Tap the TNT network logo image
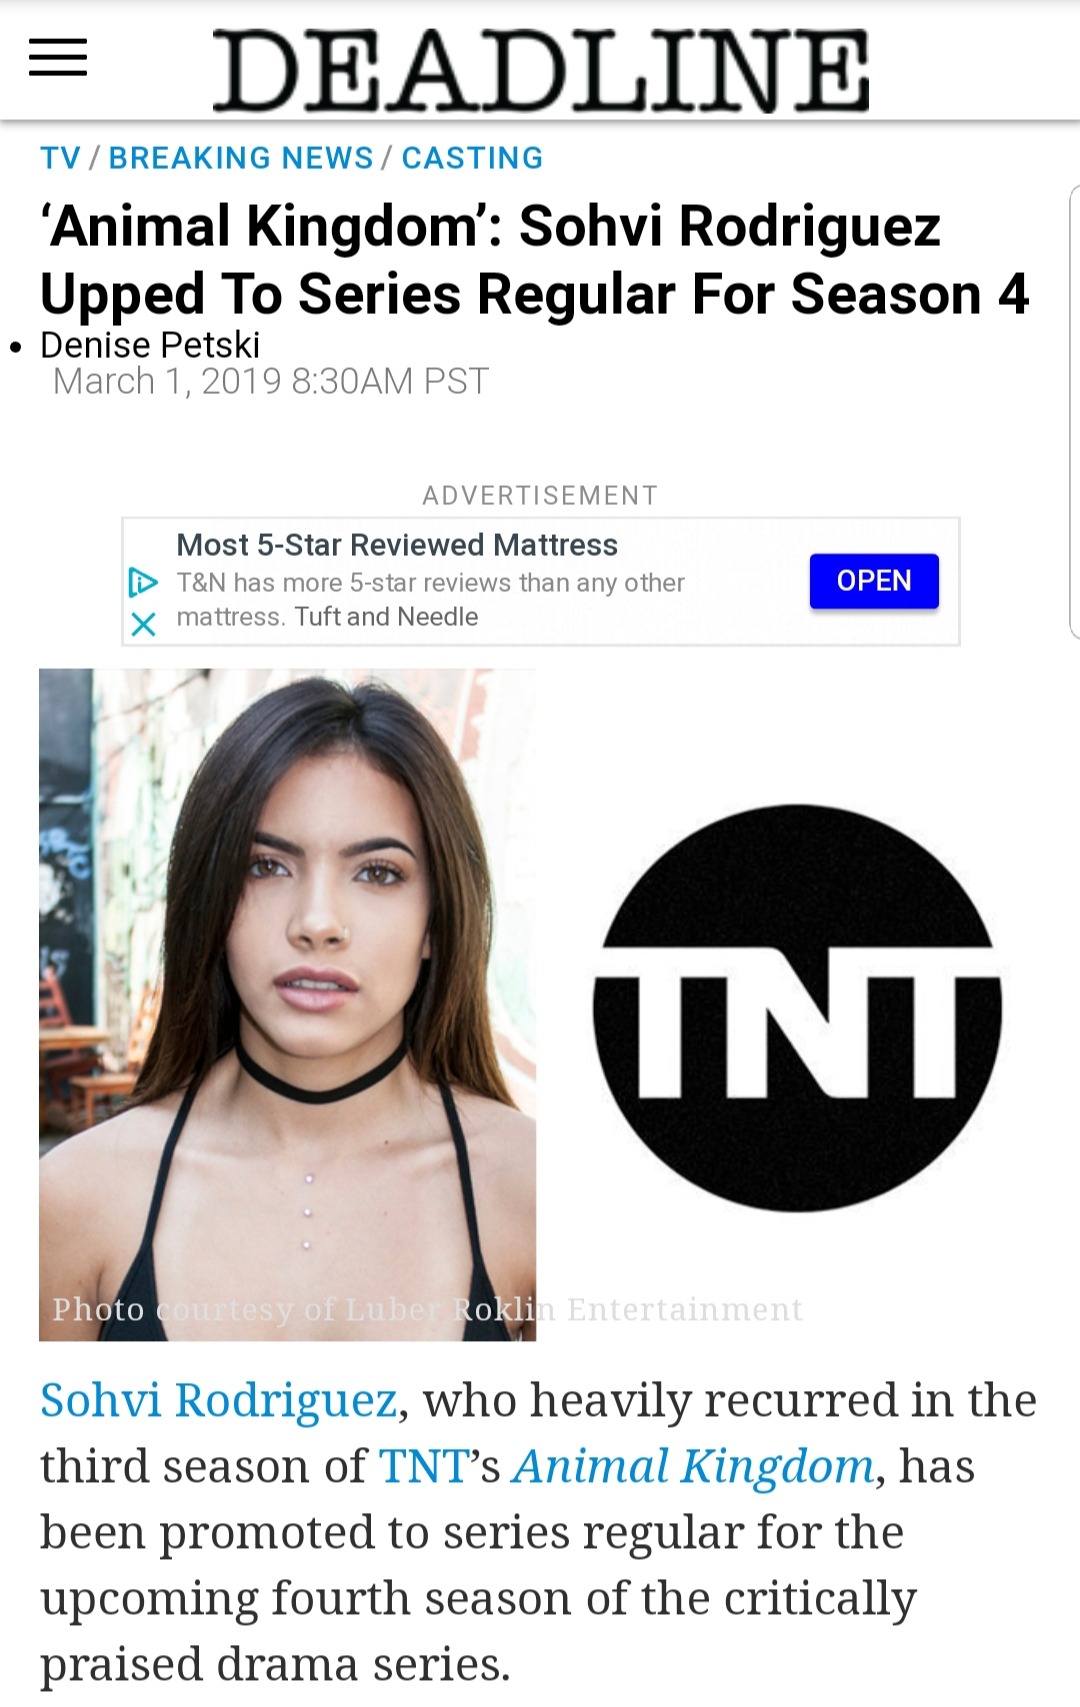The height and width of the screenshot is (1707, 1080). [x=797, y=1008]
